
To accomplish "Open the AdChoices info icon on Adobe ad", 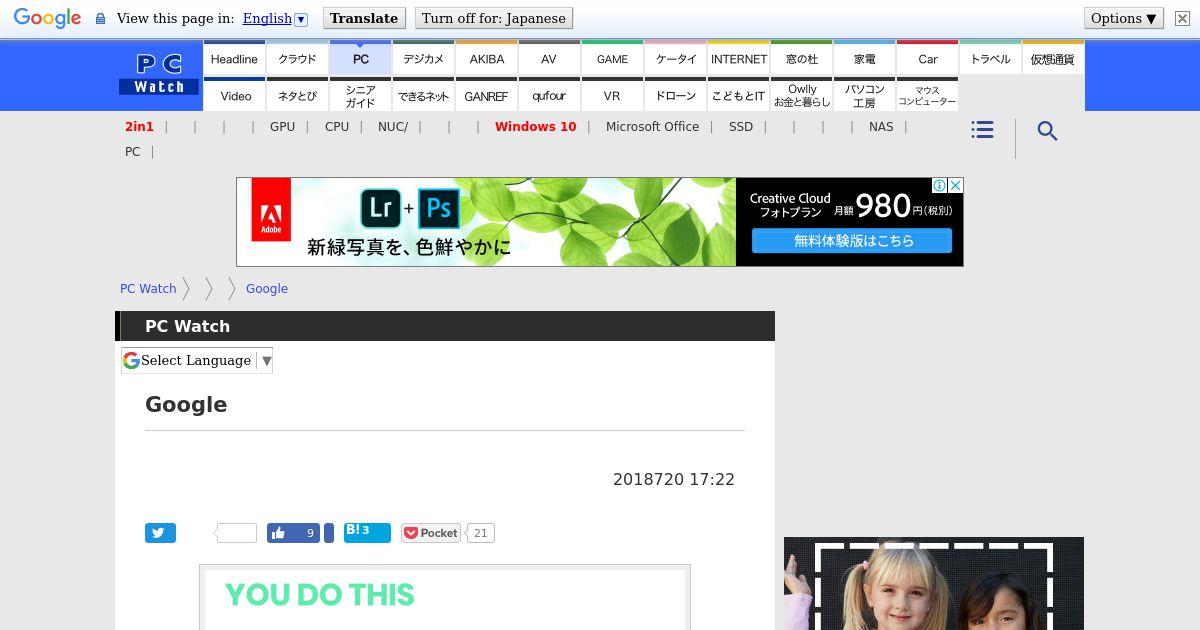I will tap(939, 185).
